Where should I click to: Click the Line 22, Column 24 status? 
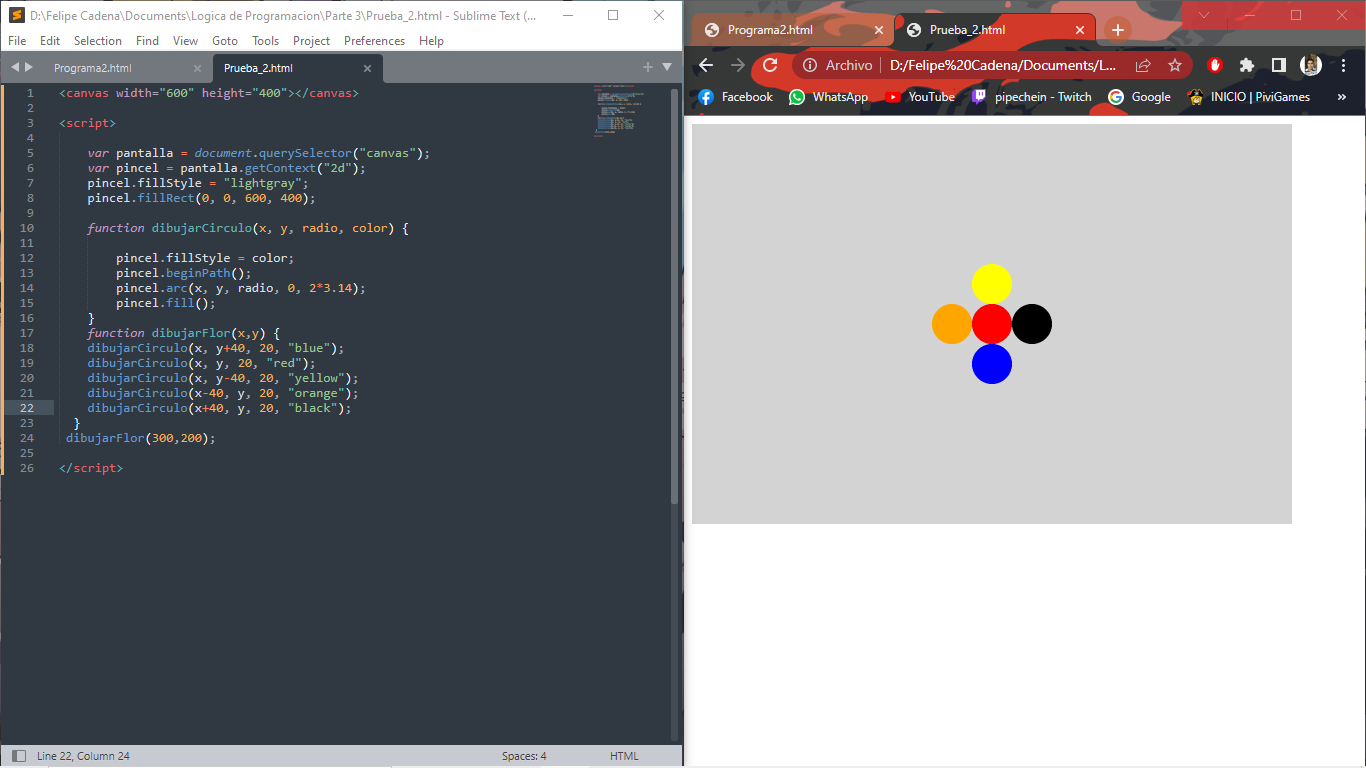tap(83, 756)
